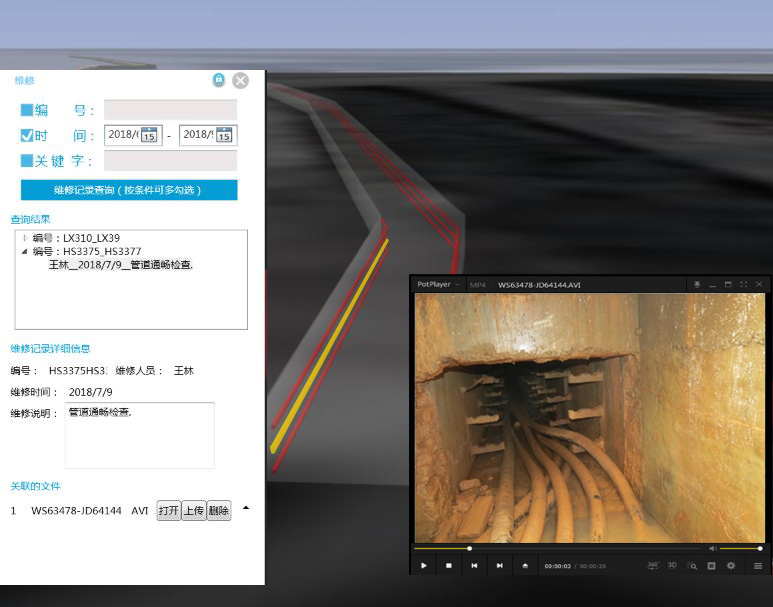Toggle 360 degree video mode
The height and width of the screenshot is (607, 773).
pyautogui.click(x=653, y=566)
